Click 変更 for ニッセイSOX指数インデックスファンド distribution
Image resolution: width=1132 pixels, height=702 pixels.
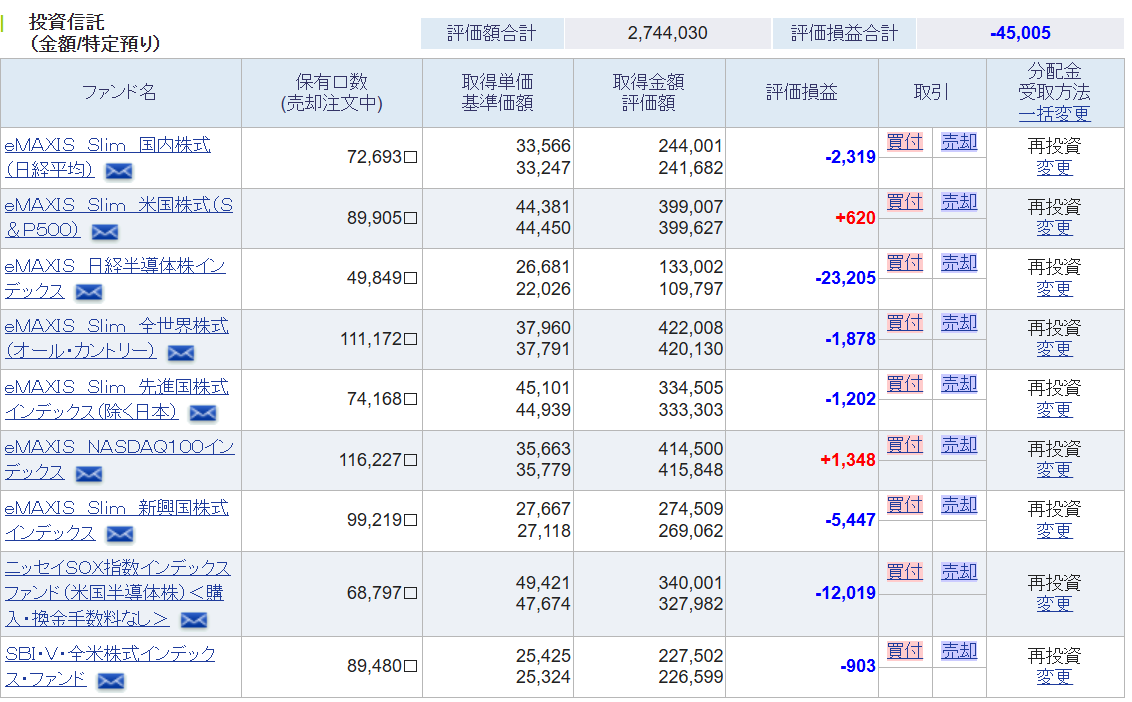click(x=1054, y=604)
